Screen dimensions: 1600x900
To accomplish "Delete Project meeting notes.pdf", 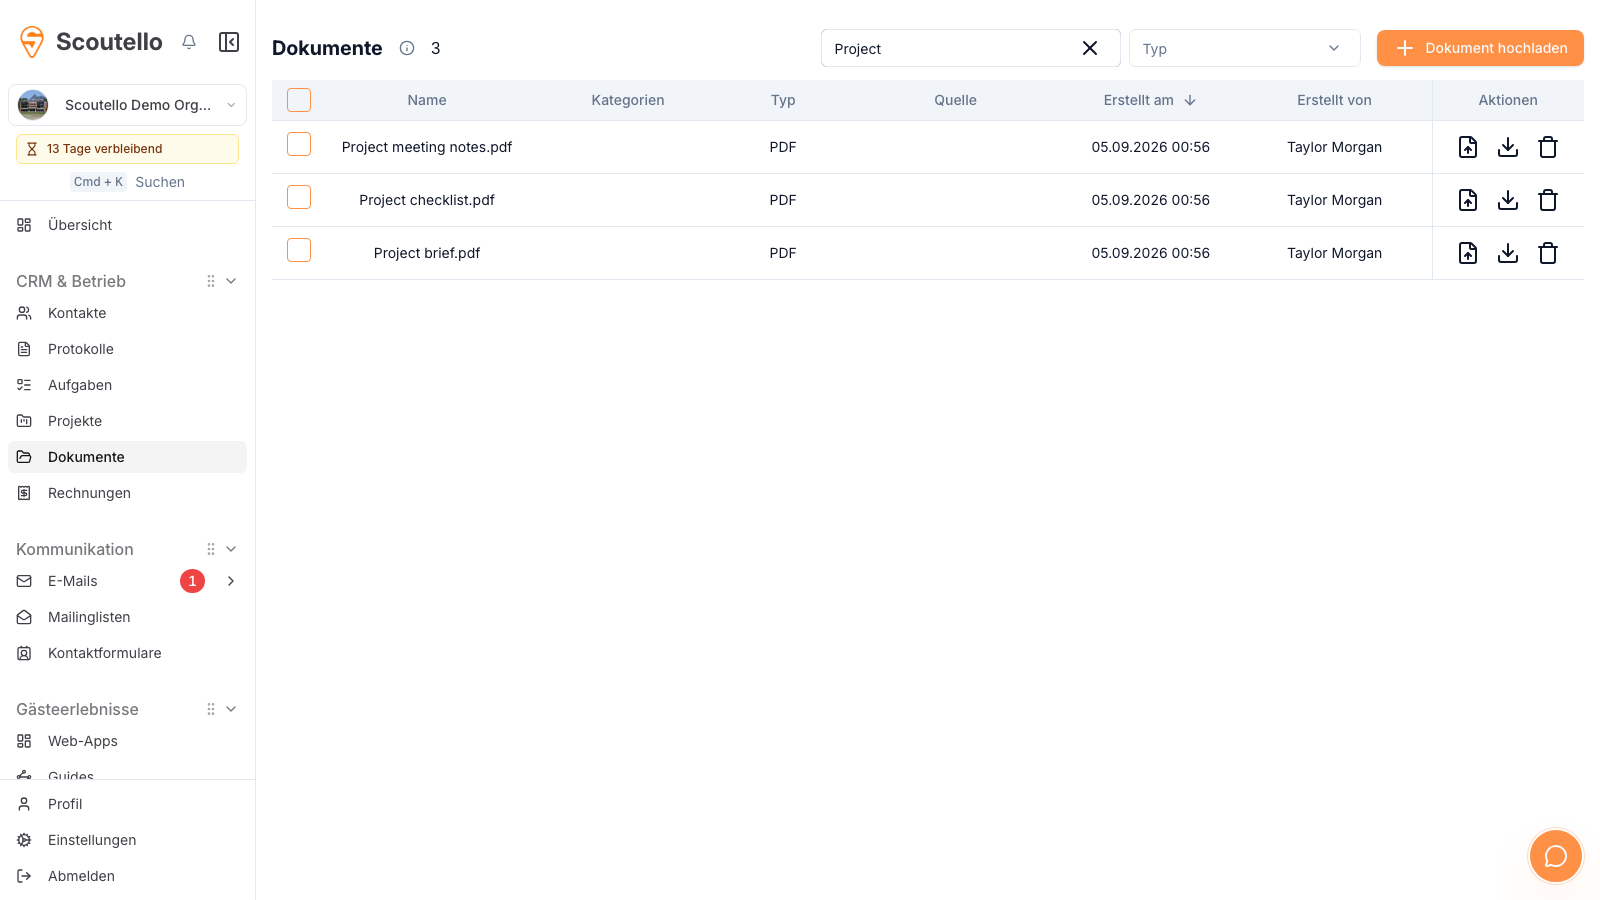I will point(1548,147).
